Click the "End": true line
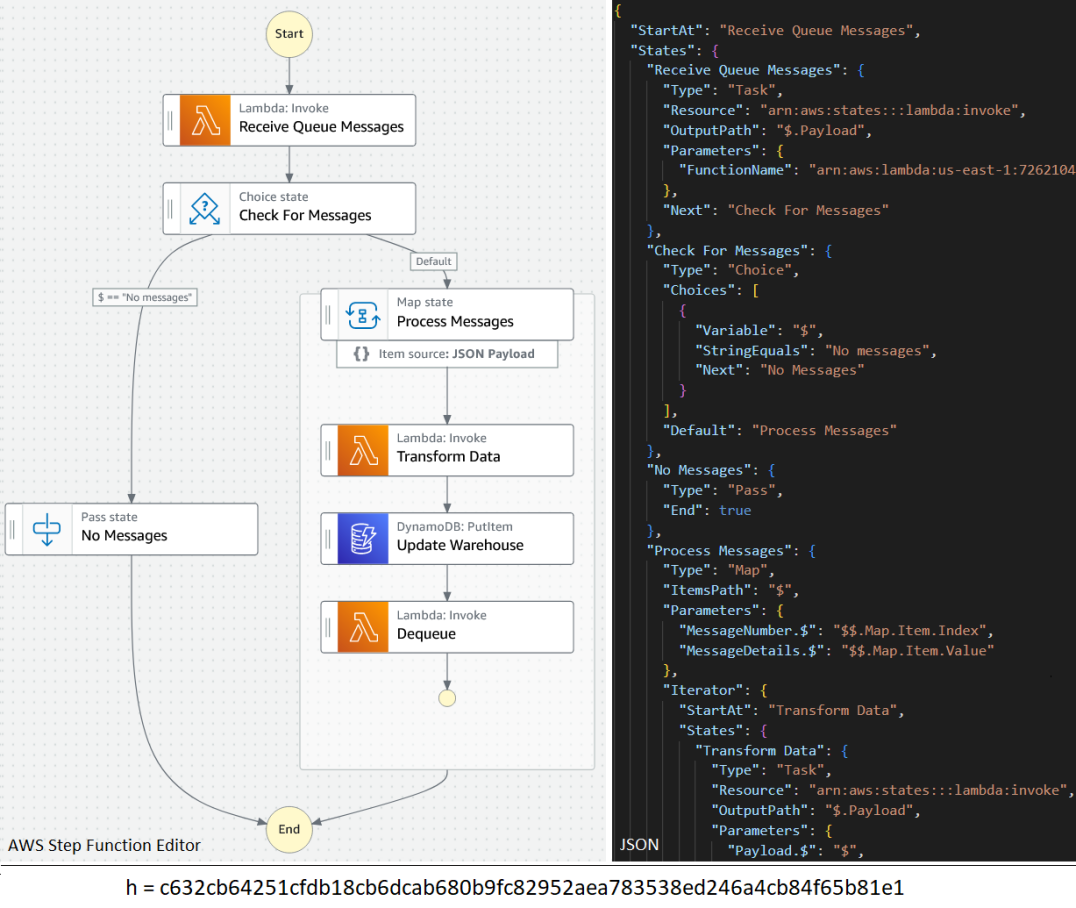 (x=707, y=511)
